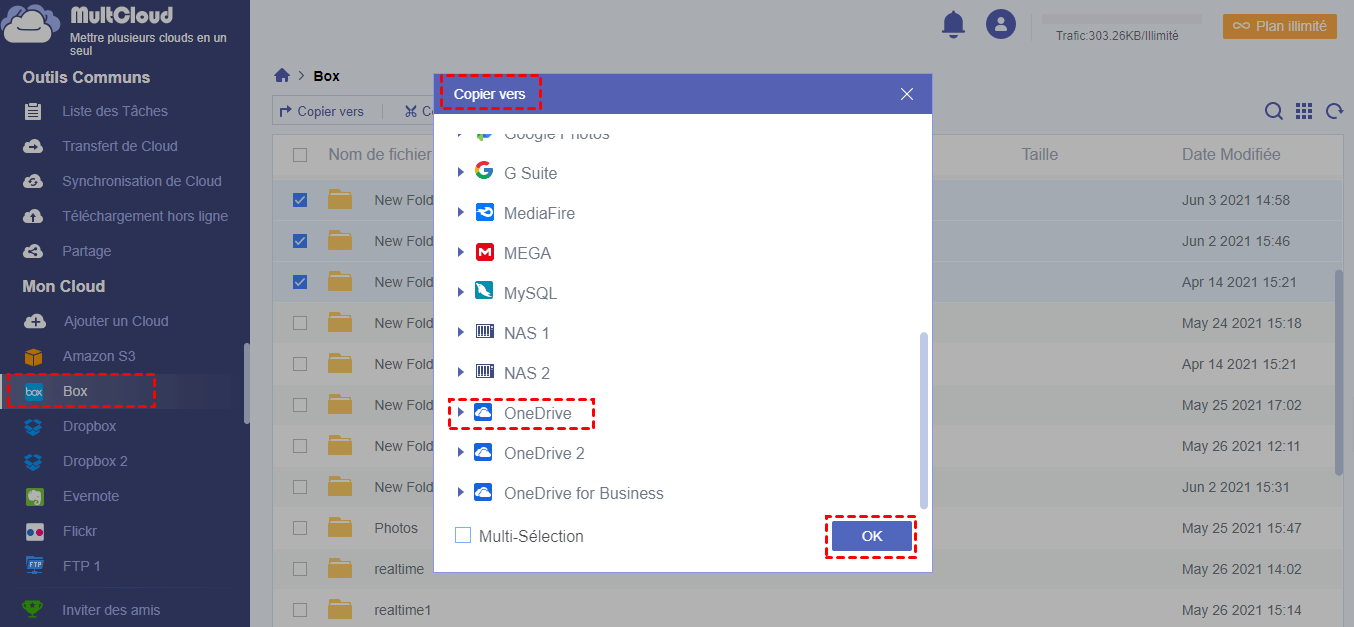Click the sidebar scrollbar thumb
This screenshot has width=1354, height=627.
(246, 383)
